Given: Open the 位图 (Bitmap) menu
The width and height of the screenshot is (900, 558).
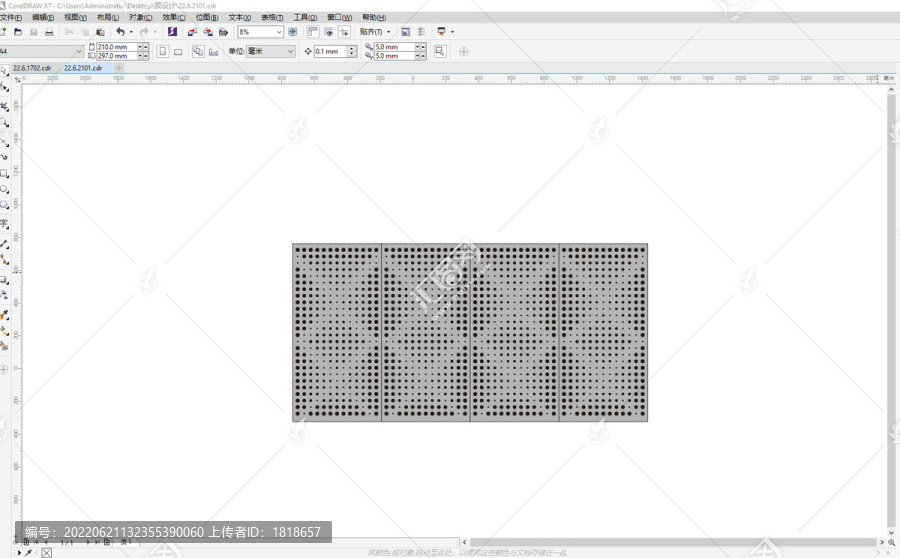Looking at the screenshot, I should 207,18.
